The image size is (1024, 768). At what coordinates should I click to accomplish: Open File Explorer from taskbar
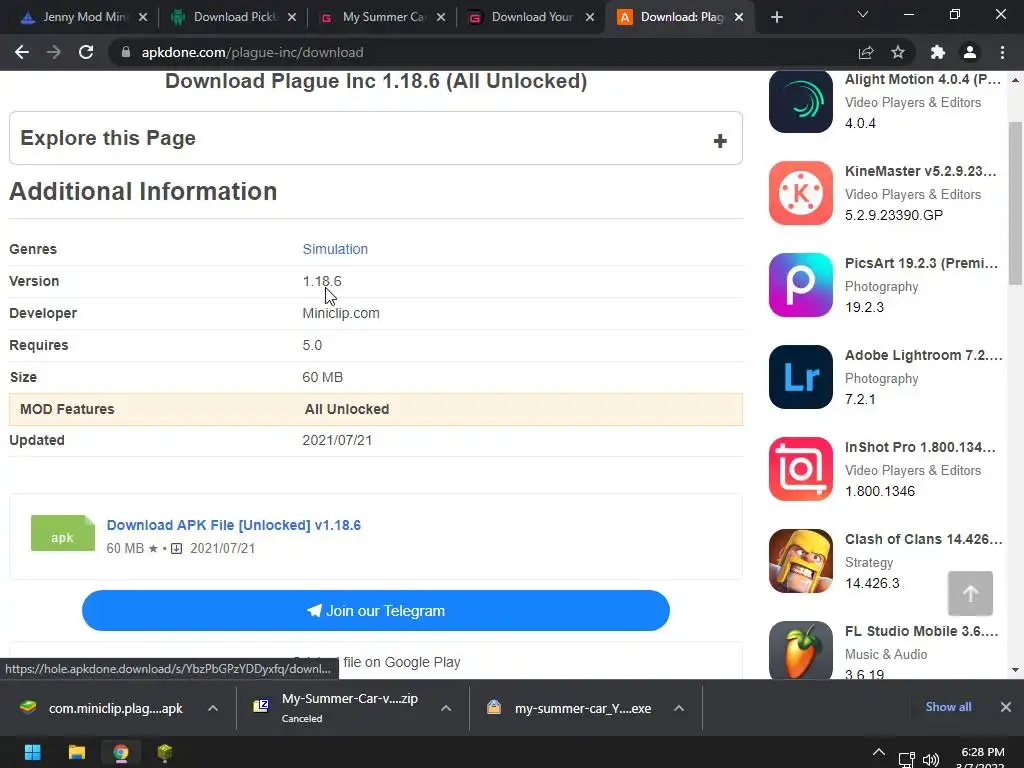pos(76,752)
